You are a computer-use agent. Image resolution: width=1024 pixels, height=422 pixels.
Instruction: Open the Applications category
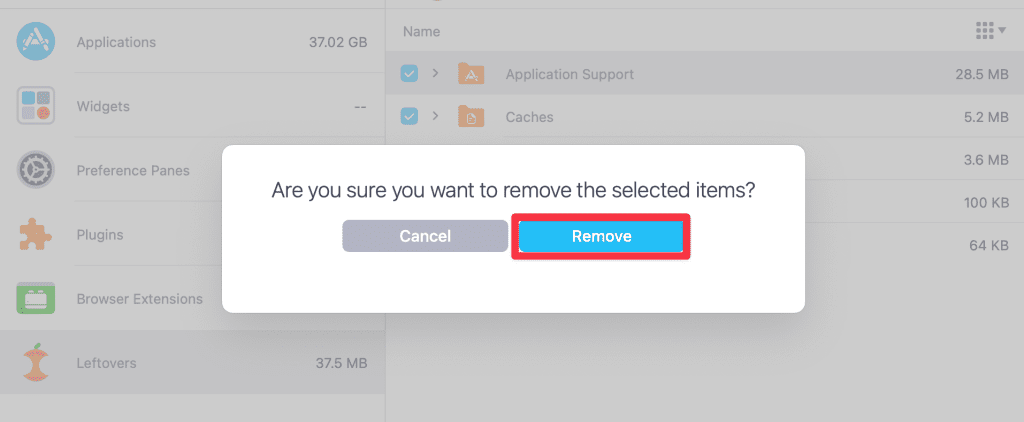pyautogui.click(x=116, y=42)
